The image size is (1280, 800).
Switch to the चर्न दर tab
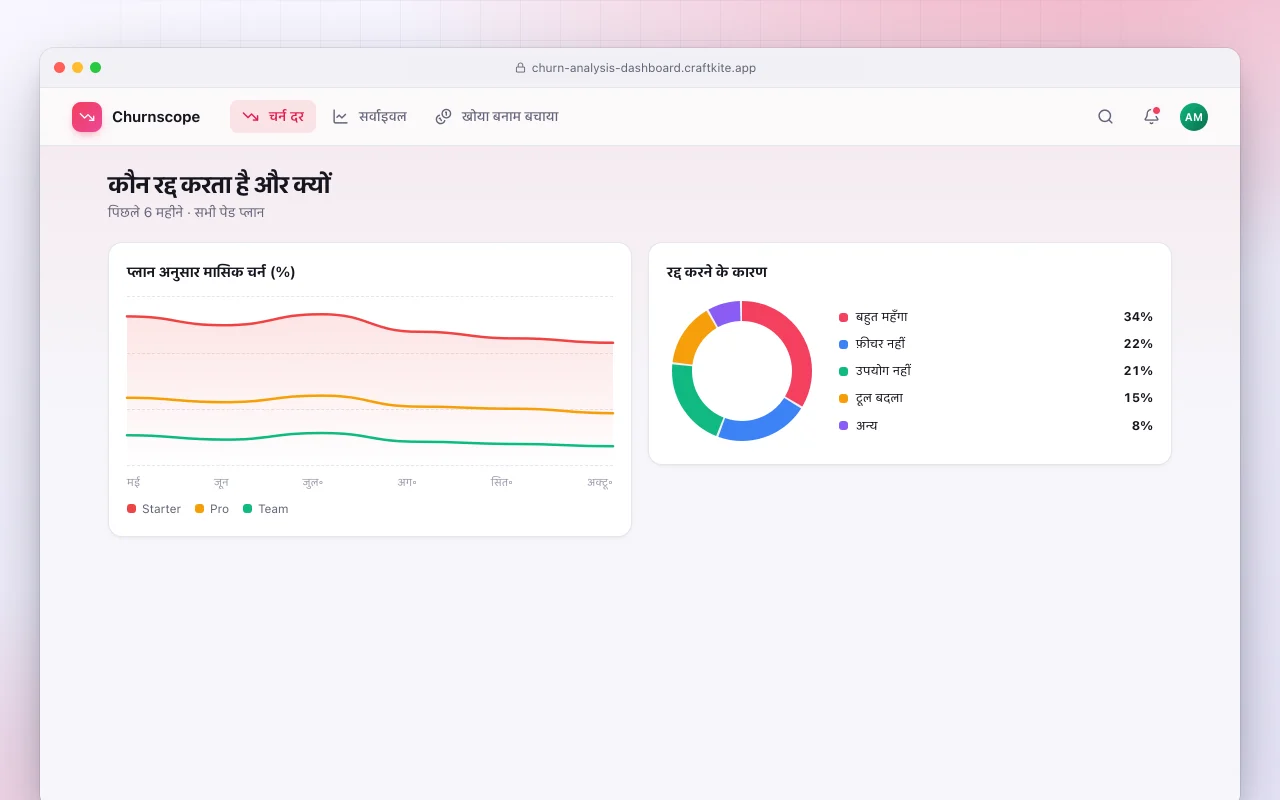point(273,117)
